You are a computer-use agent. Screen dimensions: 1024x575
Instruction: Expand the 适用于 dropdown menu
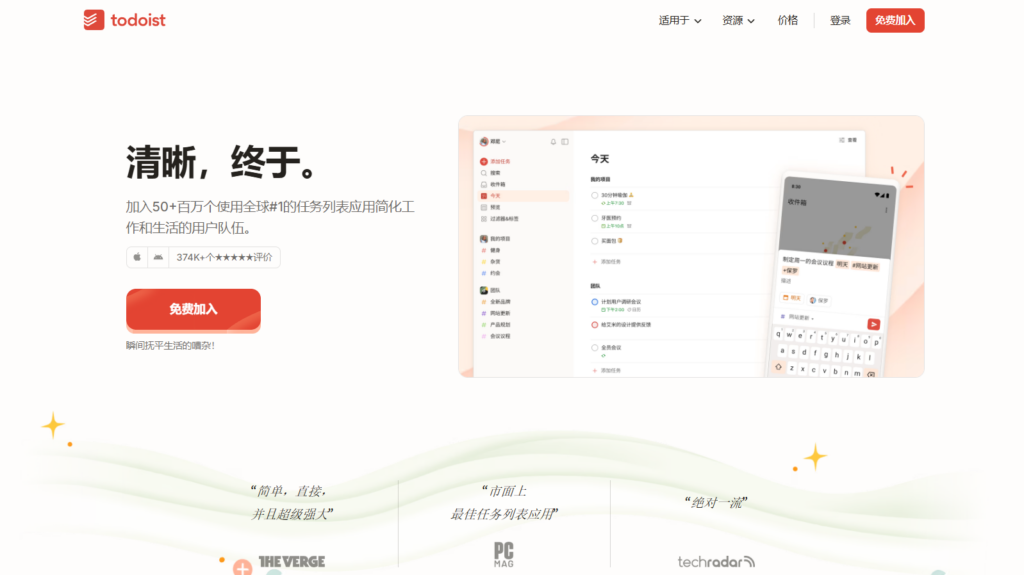(680, 20)
